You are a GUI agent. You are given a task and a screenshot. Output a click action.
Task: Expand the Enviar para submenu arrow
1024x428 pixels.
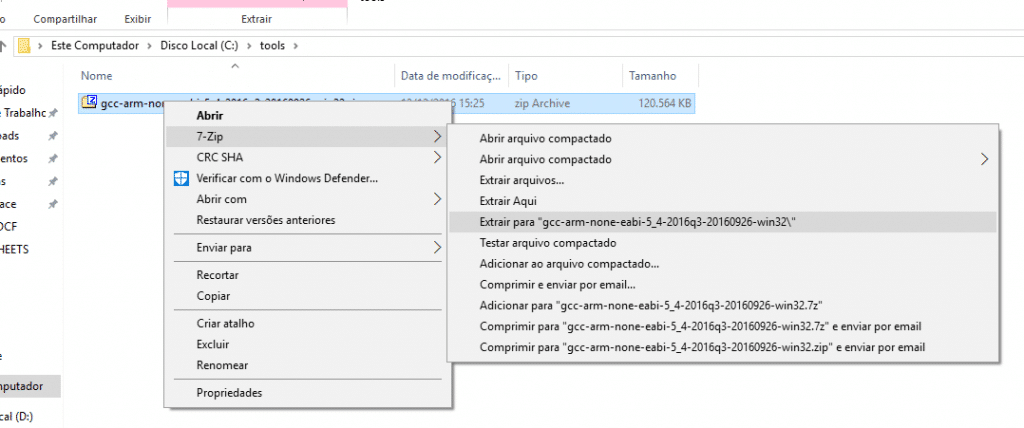click(x=437, y=247)
